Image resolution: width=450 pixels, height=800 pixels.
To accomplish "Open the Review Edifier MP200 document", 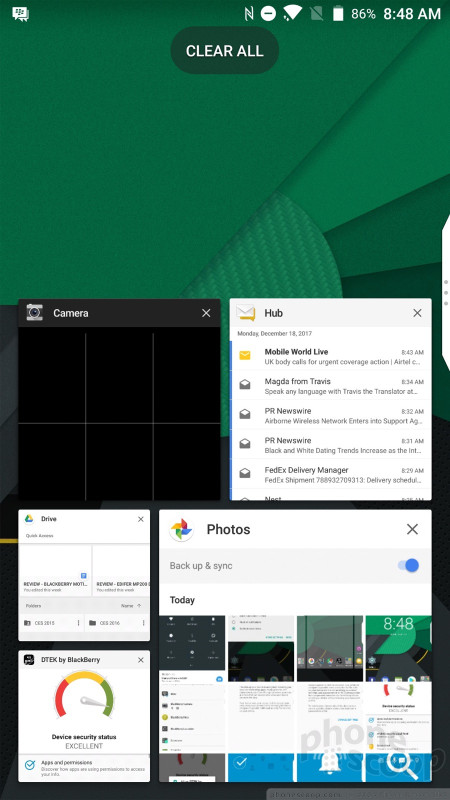I will 121,570.
